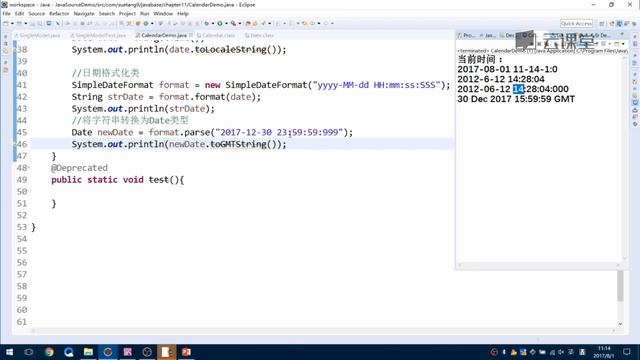640x360 pixels.
Task: Switch to Calendar.class editor tab
Action: tap(216, 36)
